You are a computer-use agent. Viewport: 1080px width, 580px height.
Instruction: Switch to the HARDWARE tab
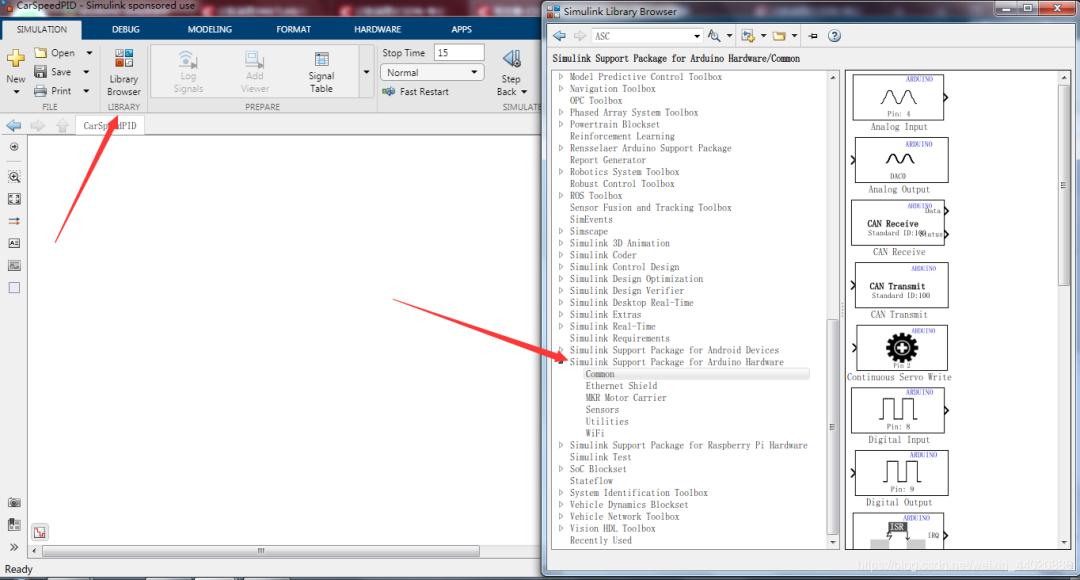pos(377,30)
